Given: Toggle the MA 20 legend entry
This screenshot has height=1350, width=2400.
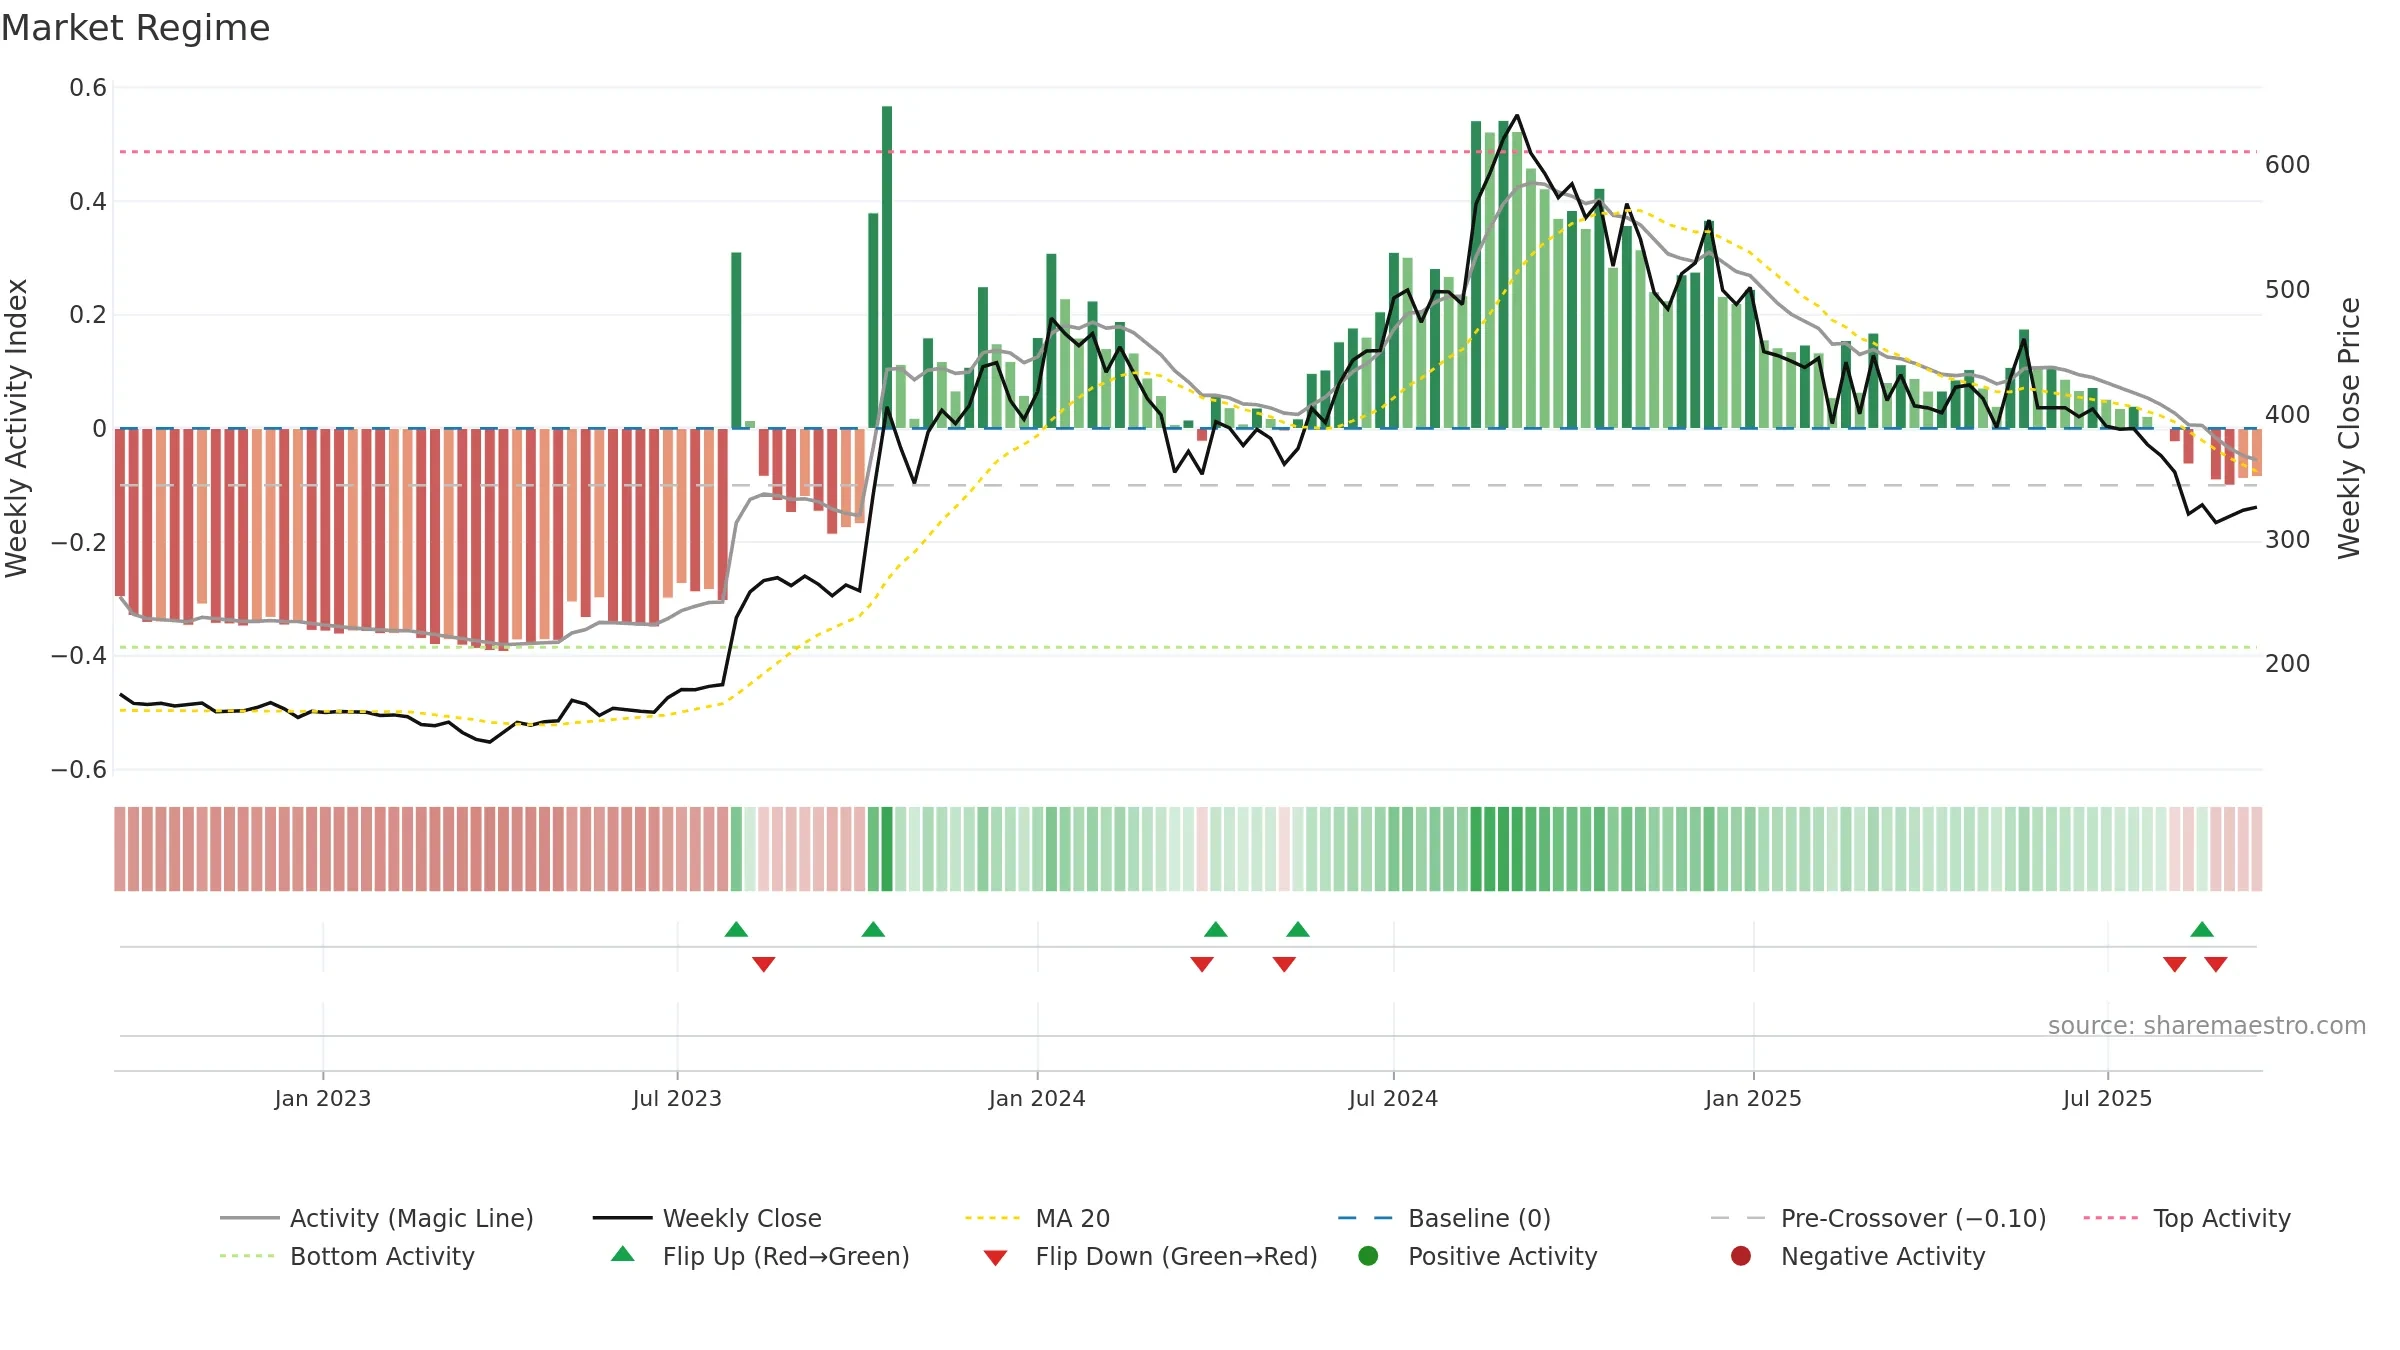Looking at the screenshot, I should [1038, 1218].
